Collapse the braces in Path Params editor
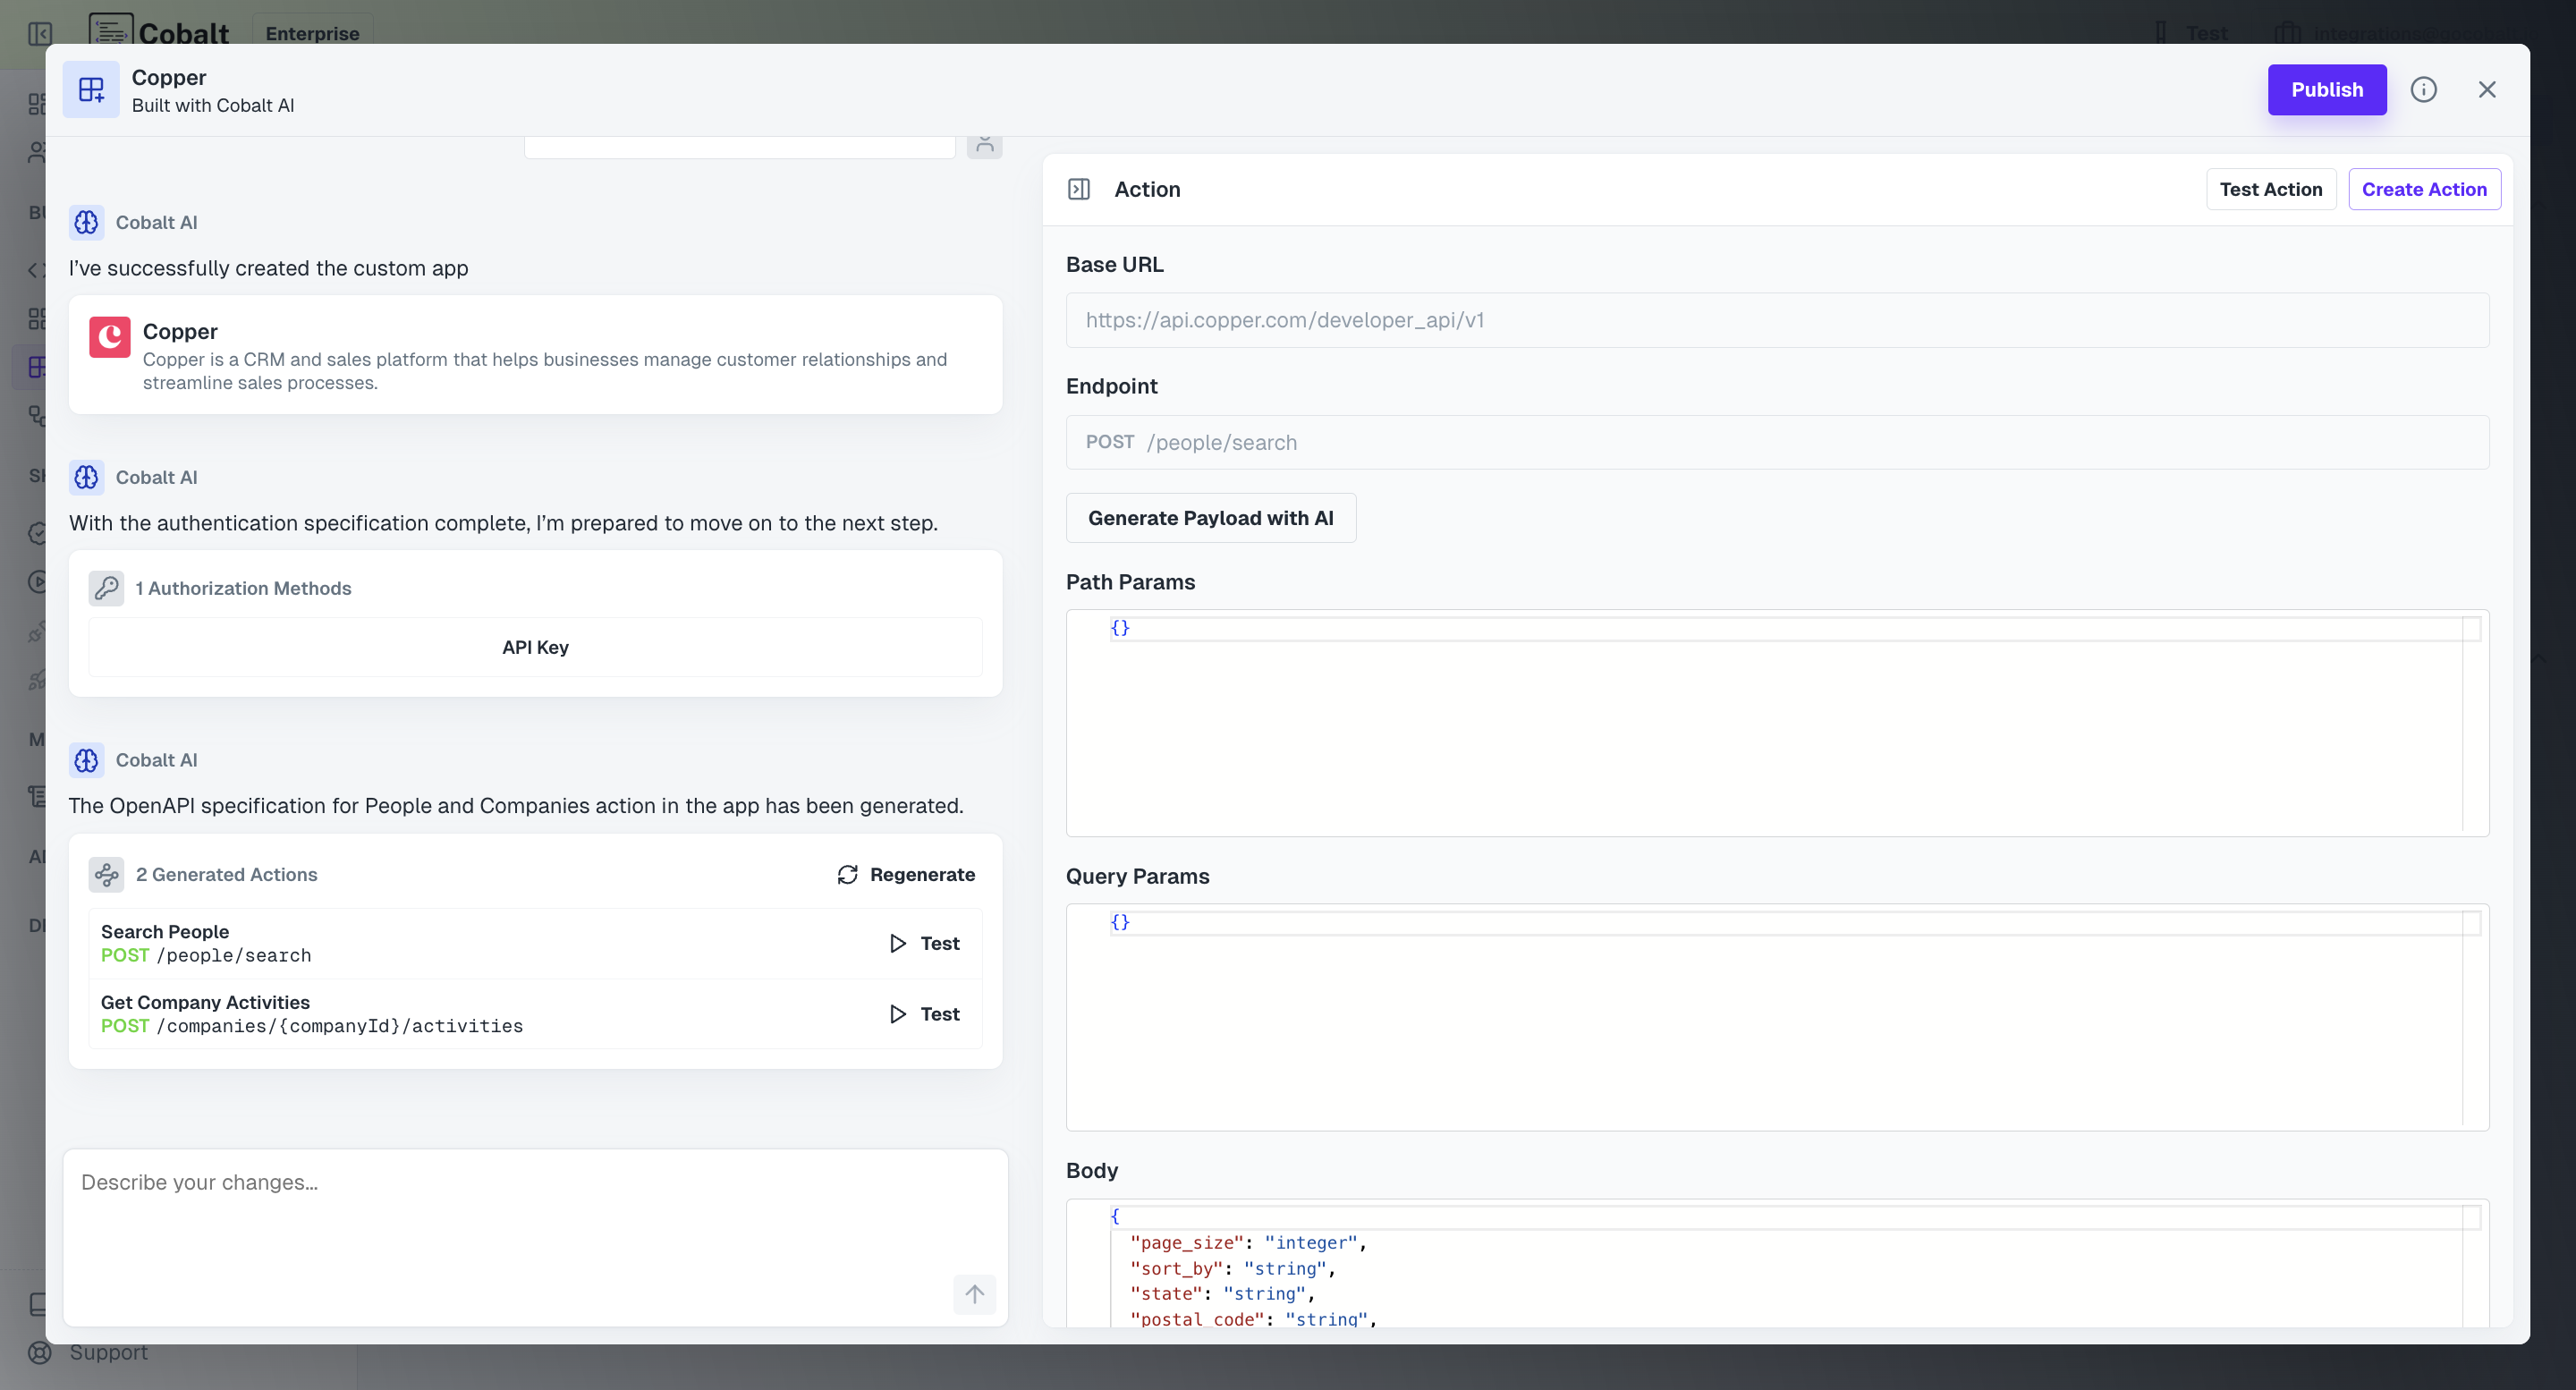Screen dimensions: 2576x1390 (x=1121, y=628)
